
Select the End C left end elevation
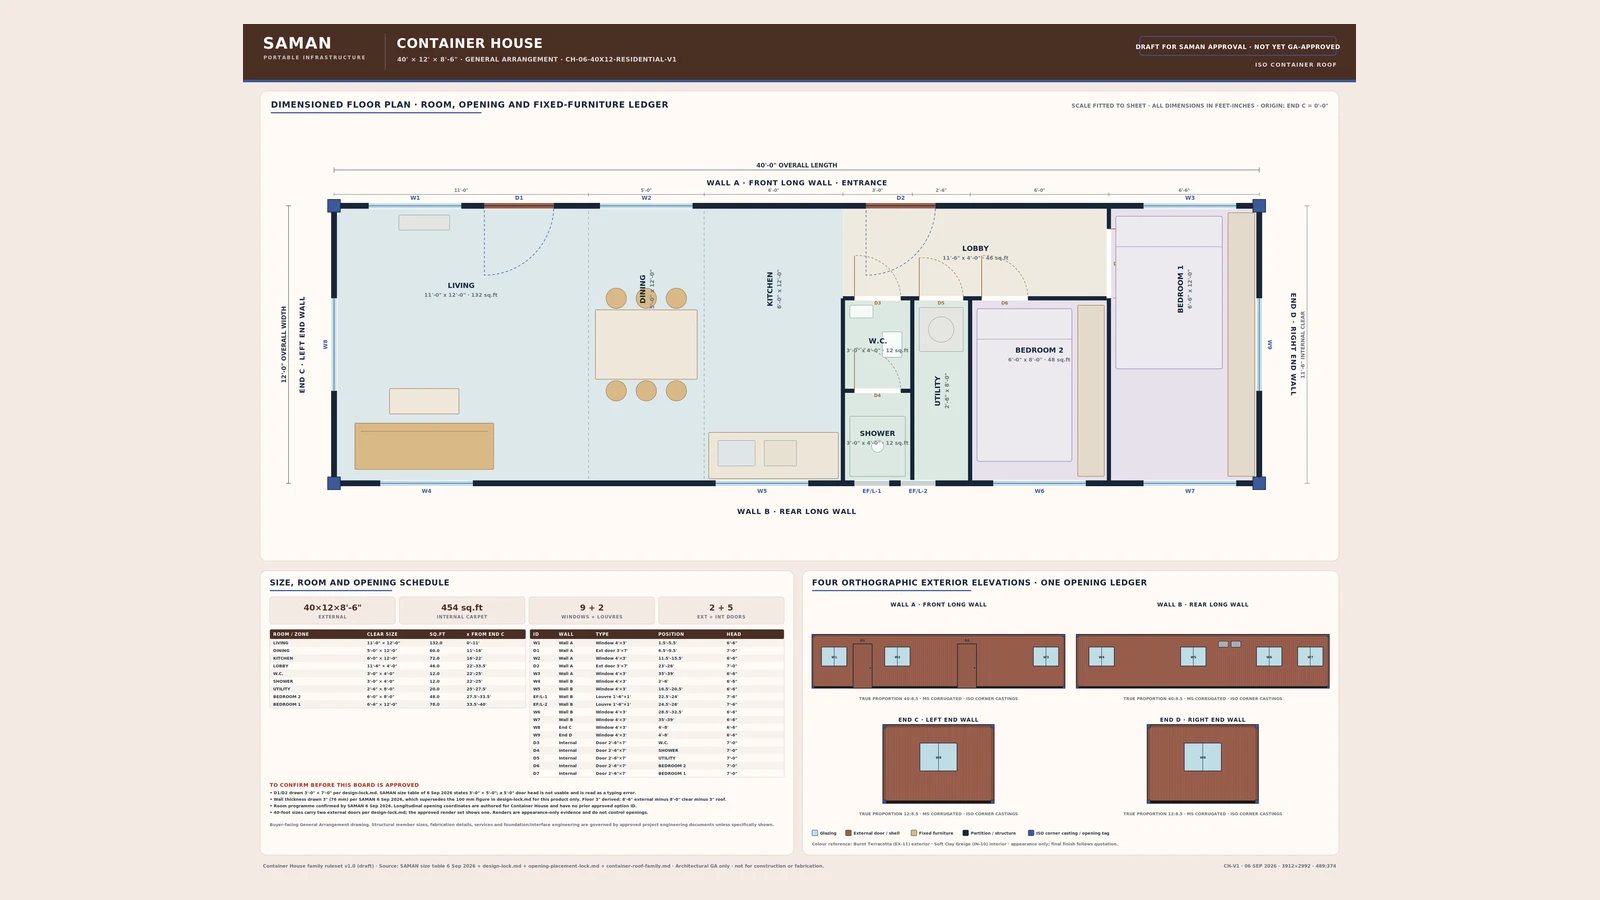coord(938,764)
